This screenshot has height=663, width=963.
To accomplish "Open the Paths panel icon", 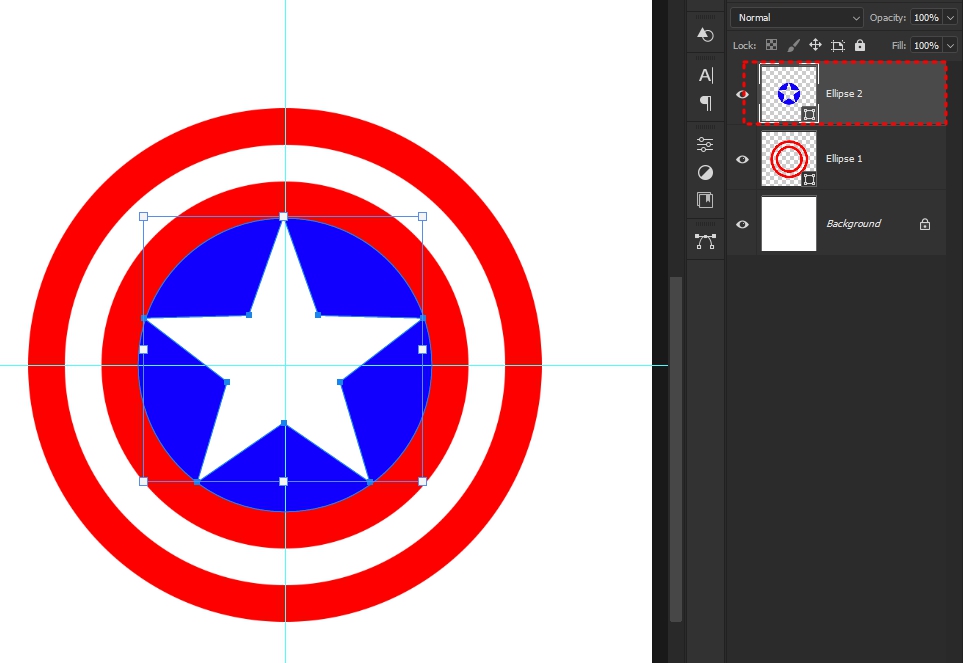I will tap(705, 241).
